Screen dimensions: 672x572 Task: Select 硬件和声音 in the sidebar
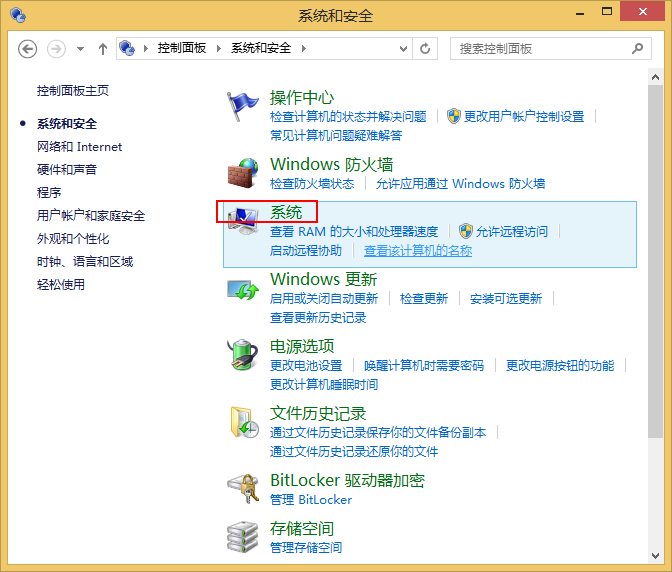coord(67,169)
